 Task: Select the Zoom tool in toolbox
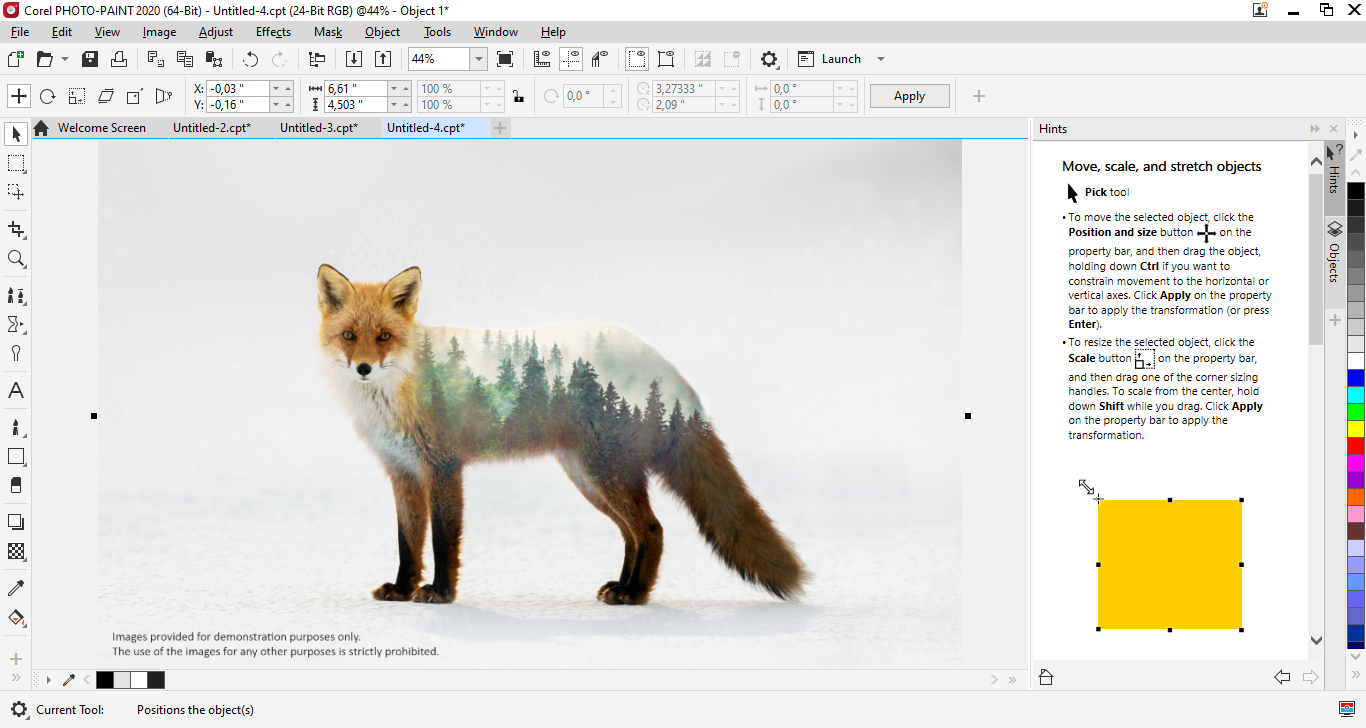coord(16,259)
